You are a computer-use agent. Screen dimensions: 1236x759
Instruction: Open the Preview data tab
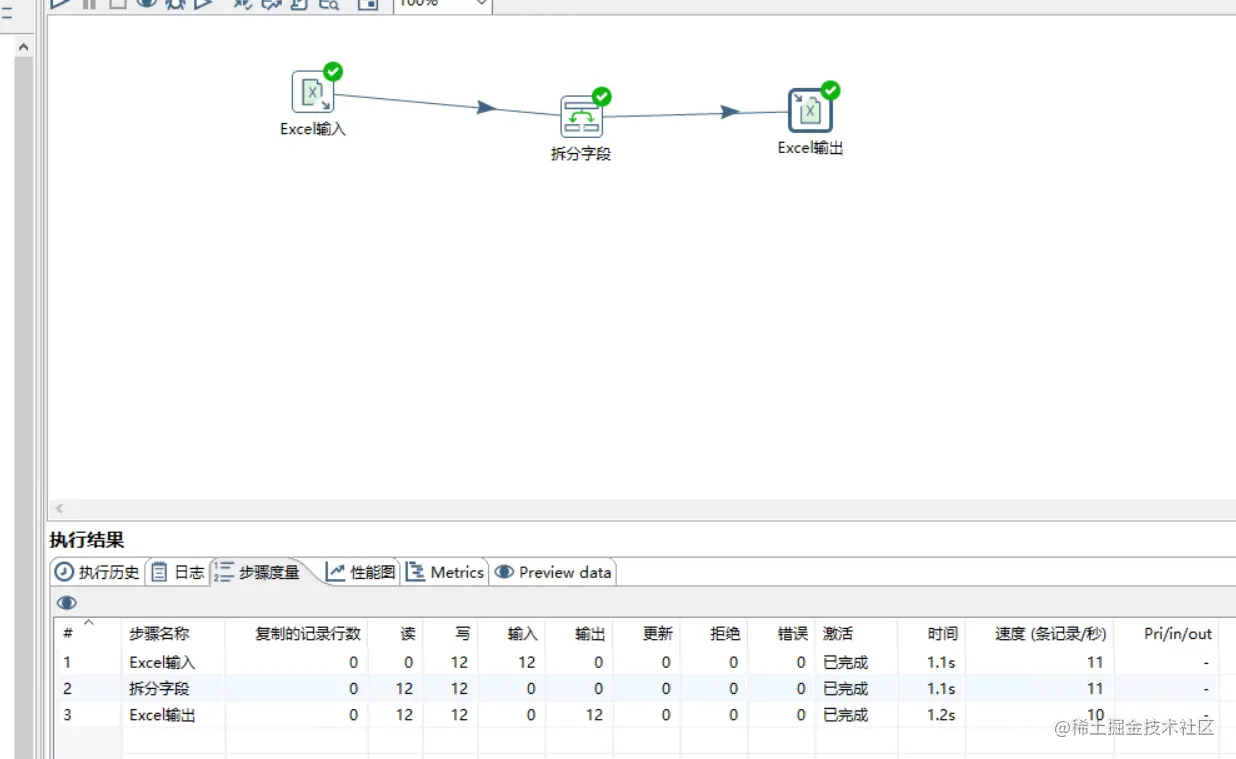[x=553, y=572]
